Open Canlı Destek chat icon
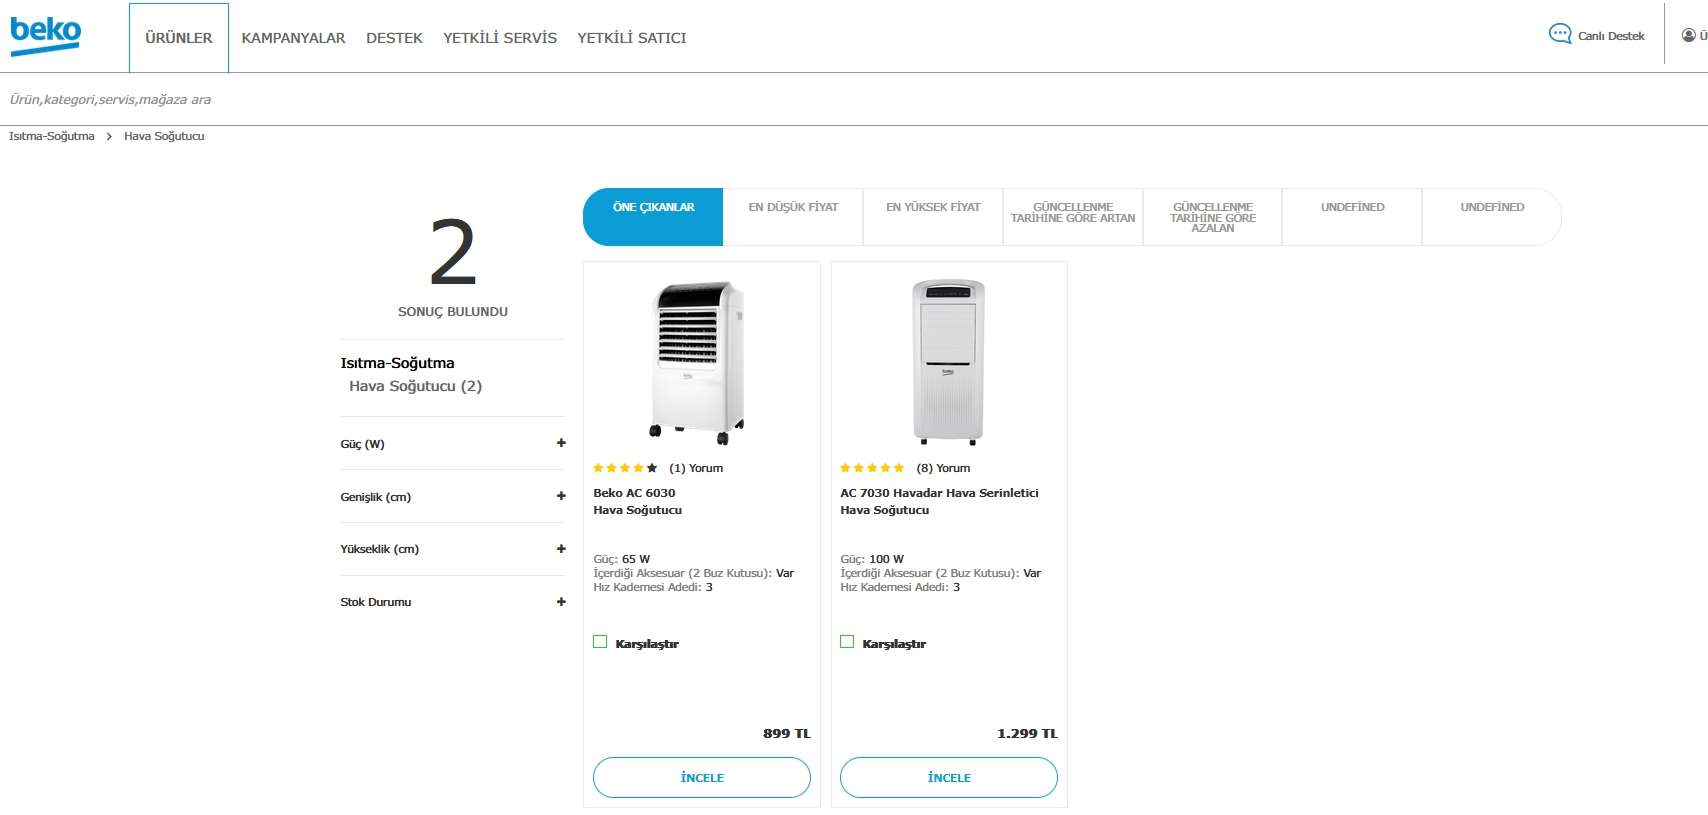Image resolution: width=1708 pixels, height=815 pixels. 1559,35
